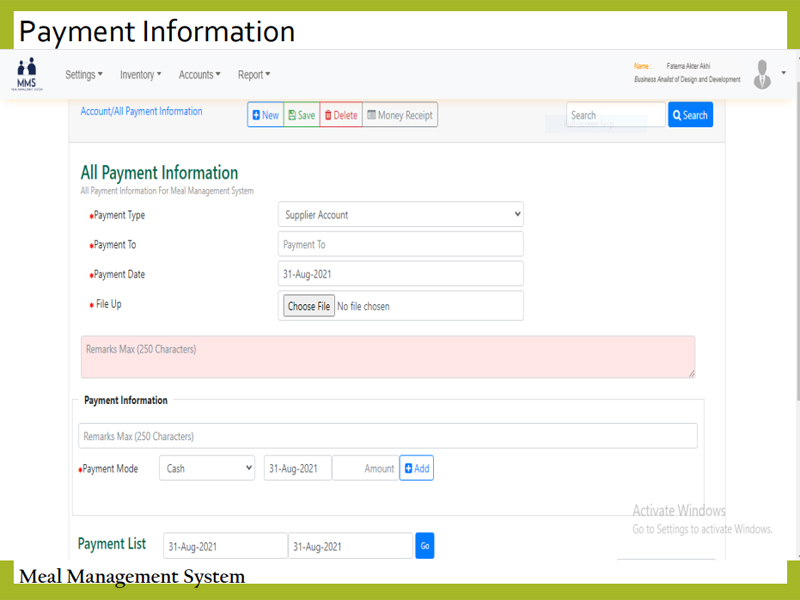Click Add button in Payment Information

point(416,468)
